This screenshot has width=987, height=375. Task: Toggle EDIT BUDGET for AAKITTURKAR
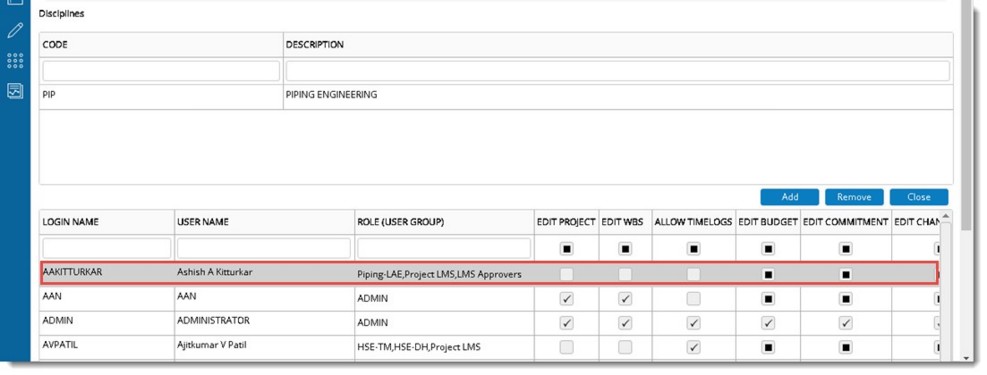pos(768,274)
